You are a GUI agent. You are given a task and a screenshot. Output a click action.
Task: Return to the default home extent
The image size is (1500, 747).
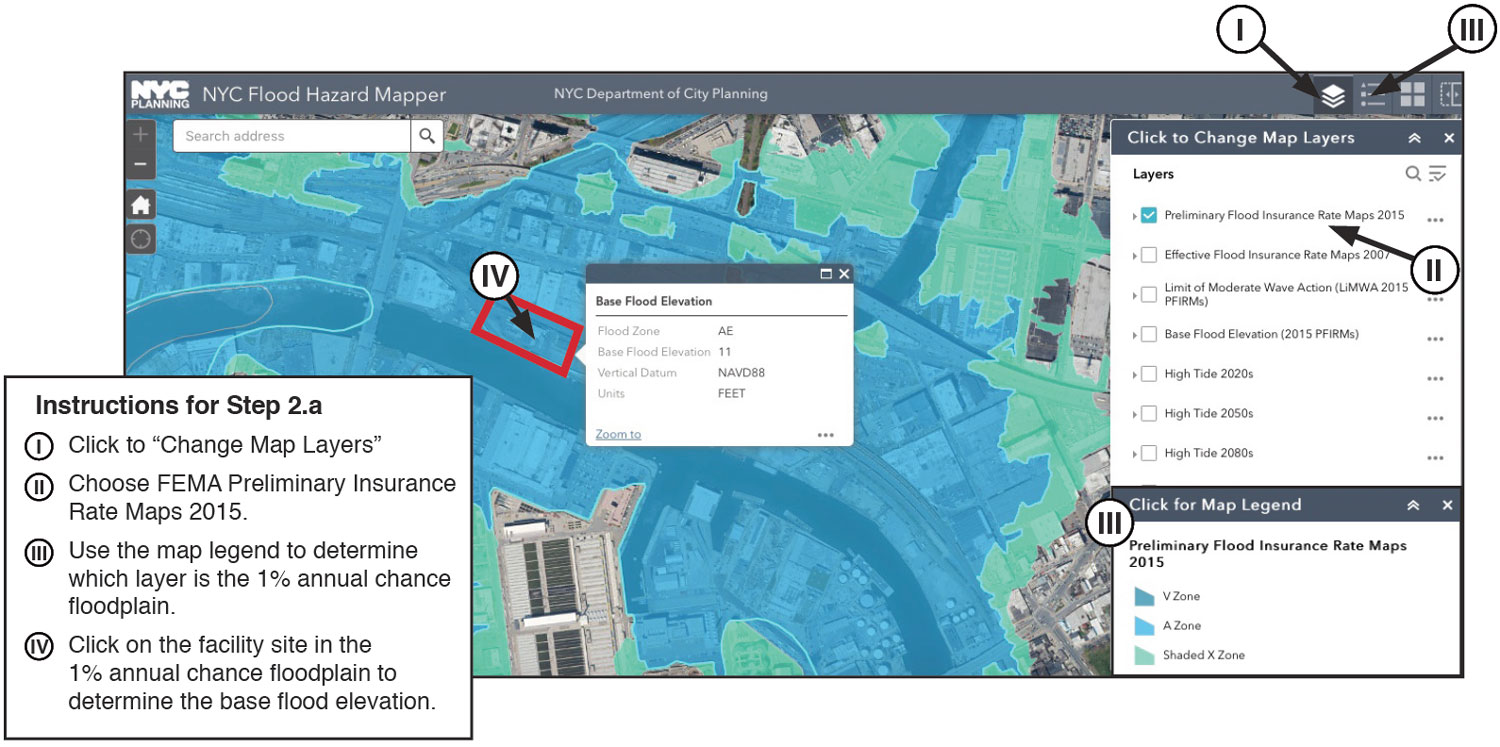click(140, 205)
